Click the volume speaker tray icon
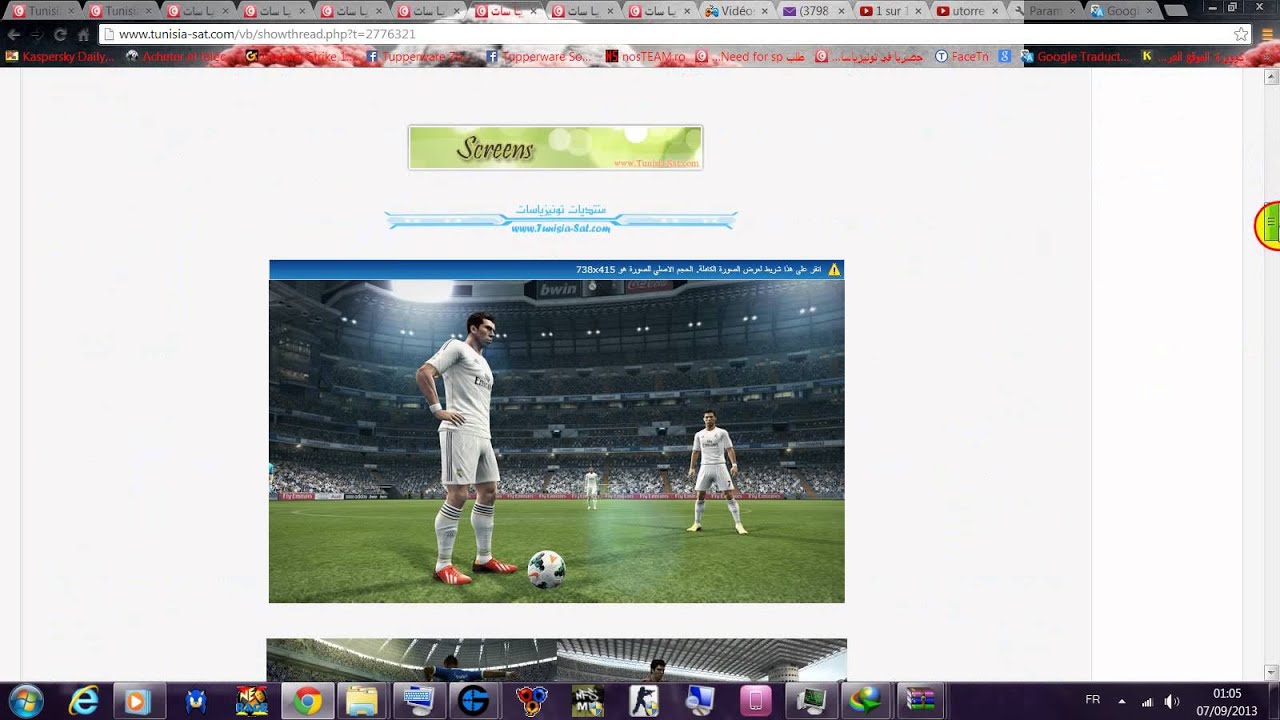 (1172, 701)
